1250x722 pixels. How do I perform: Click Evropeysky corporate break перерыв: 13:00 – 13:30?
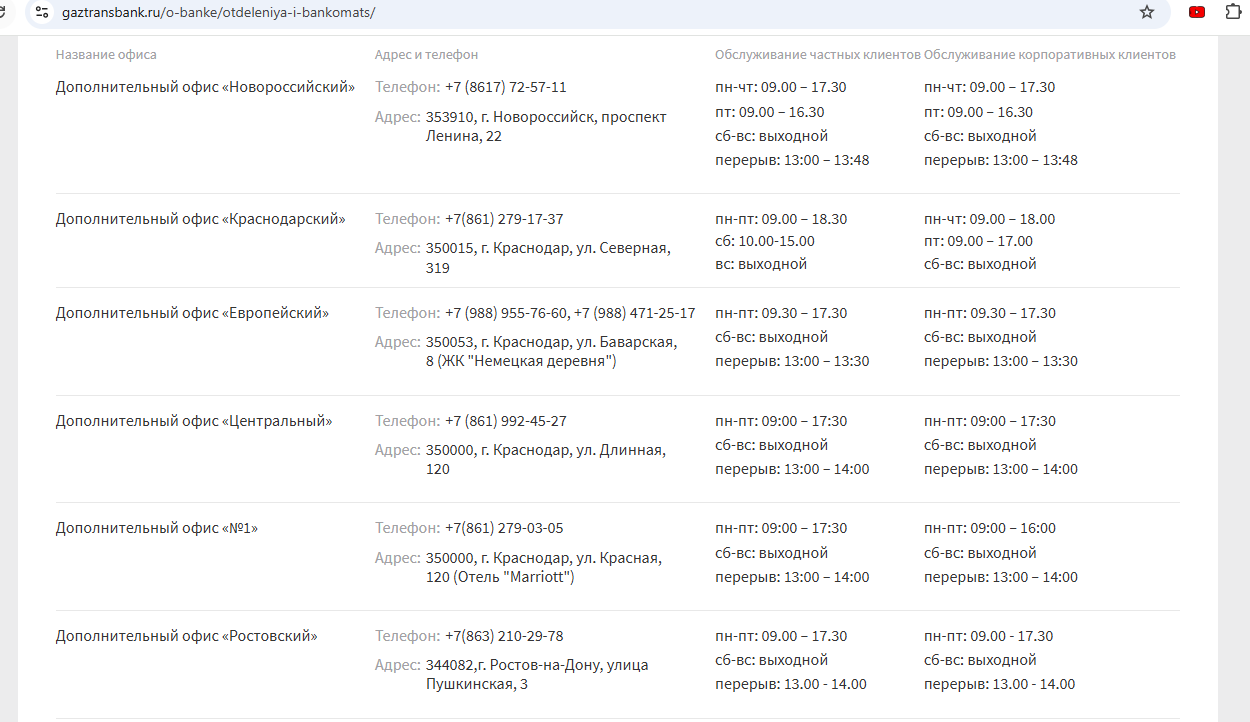pos(1001,361)
